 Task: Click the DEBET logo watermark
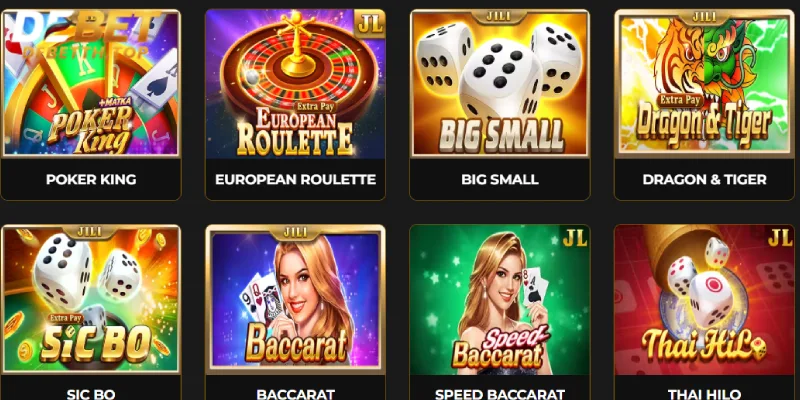86,34
